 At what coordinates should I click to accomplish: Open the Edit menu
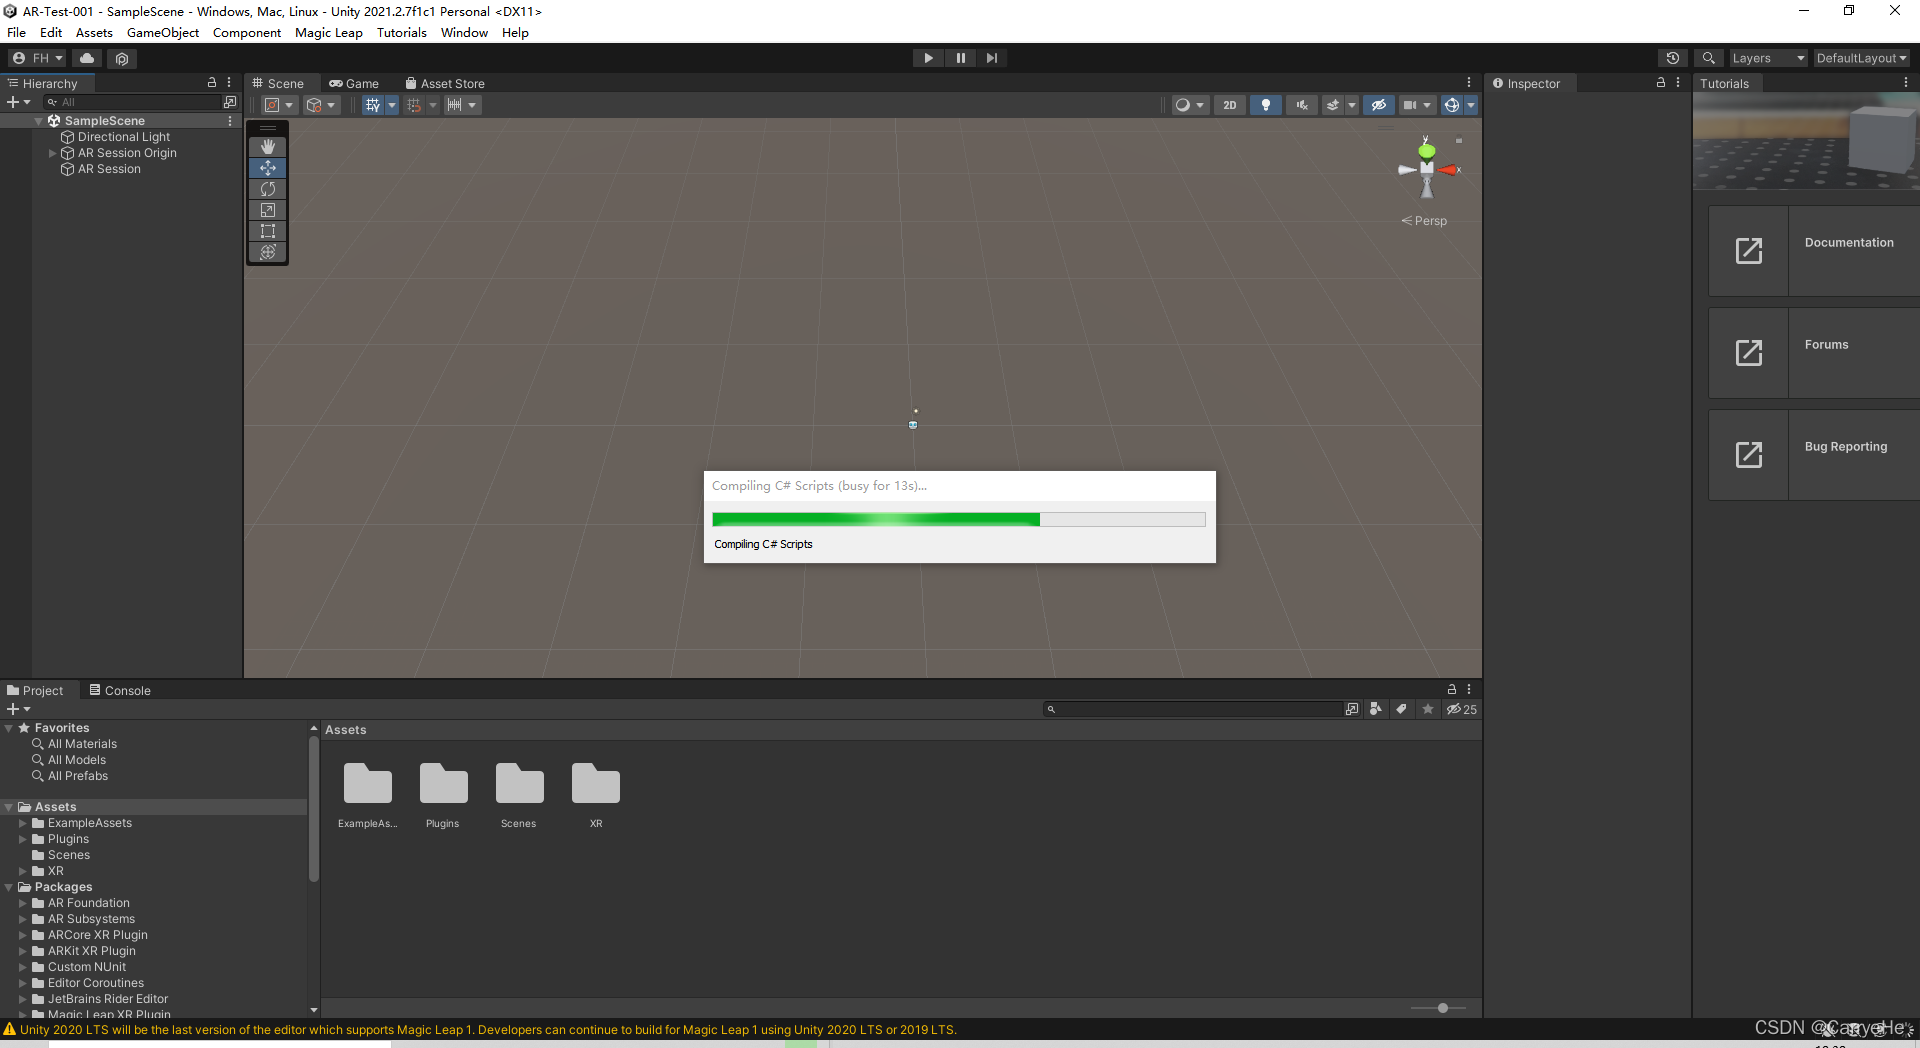pyautogui.click(x=50, y=33)
